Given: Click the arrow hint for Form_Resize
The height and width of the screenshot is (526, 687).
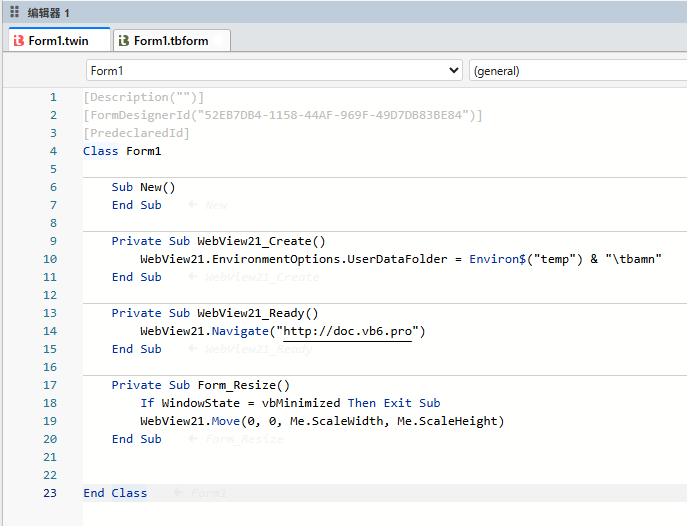Looking at the screenshot, I should [x=192, y=438].
